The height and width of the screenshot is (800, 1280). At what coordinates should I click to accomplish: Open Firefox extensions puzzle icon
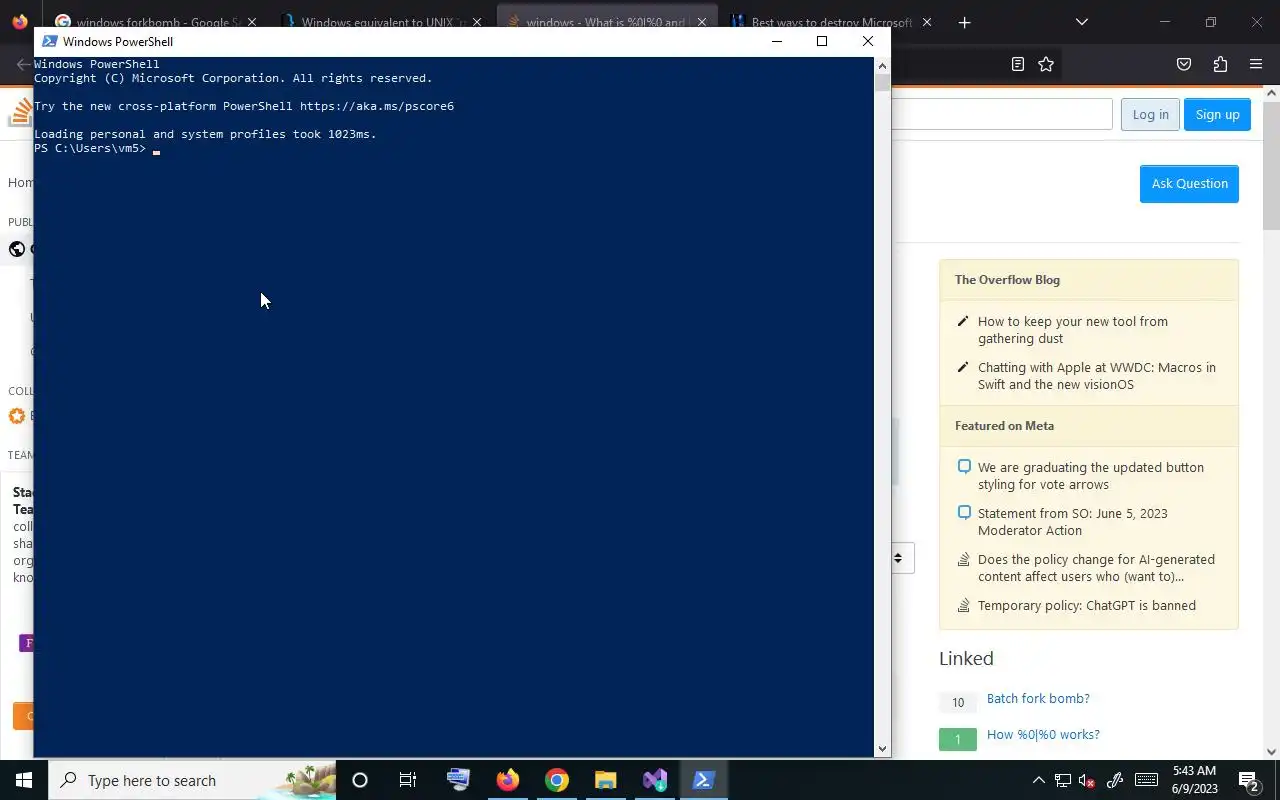click(x=1220, y=64)
